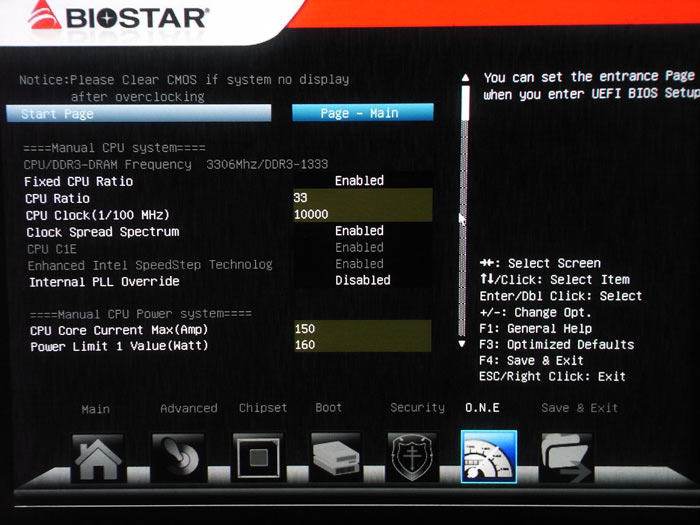The height and width of the screenshot is (525, 700).
Task: Click the Boot drives icon
Action: 335,458
